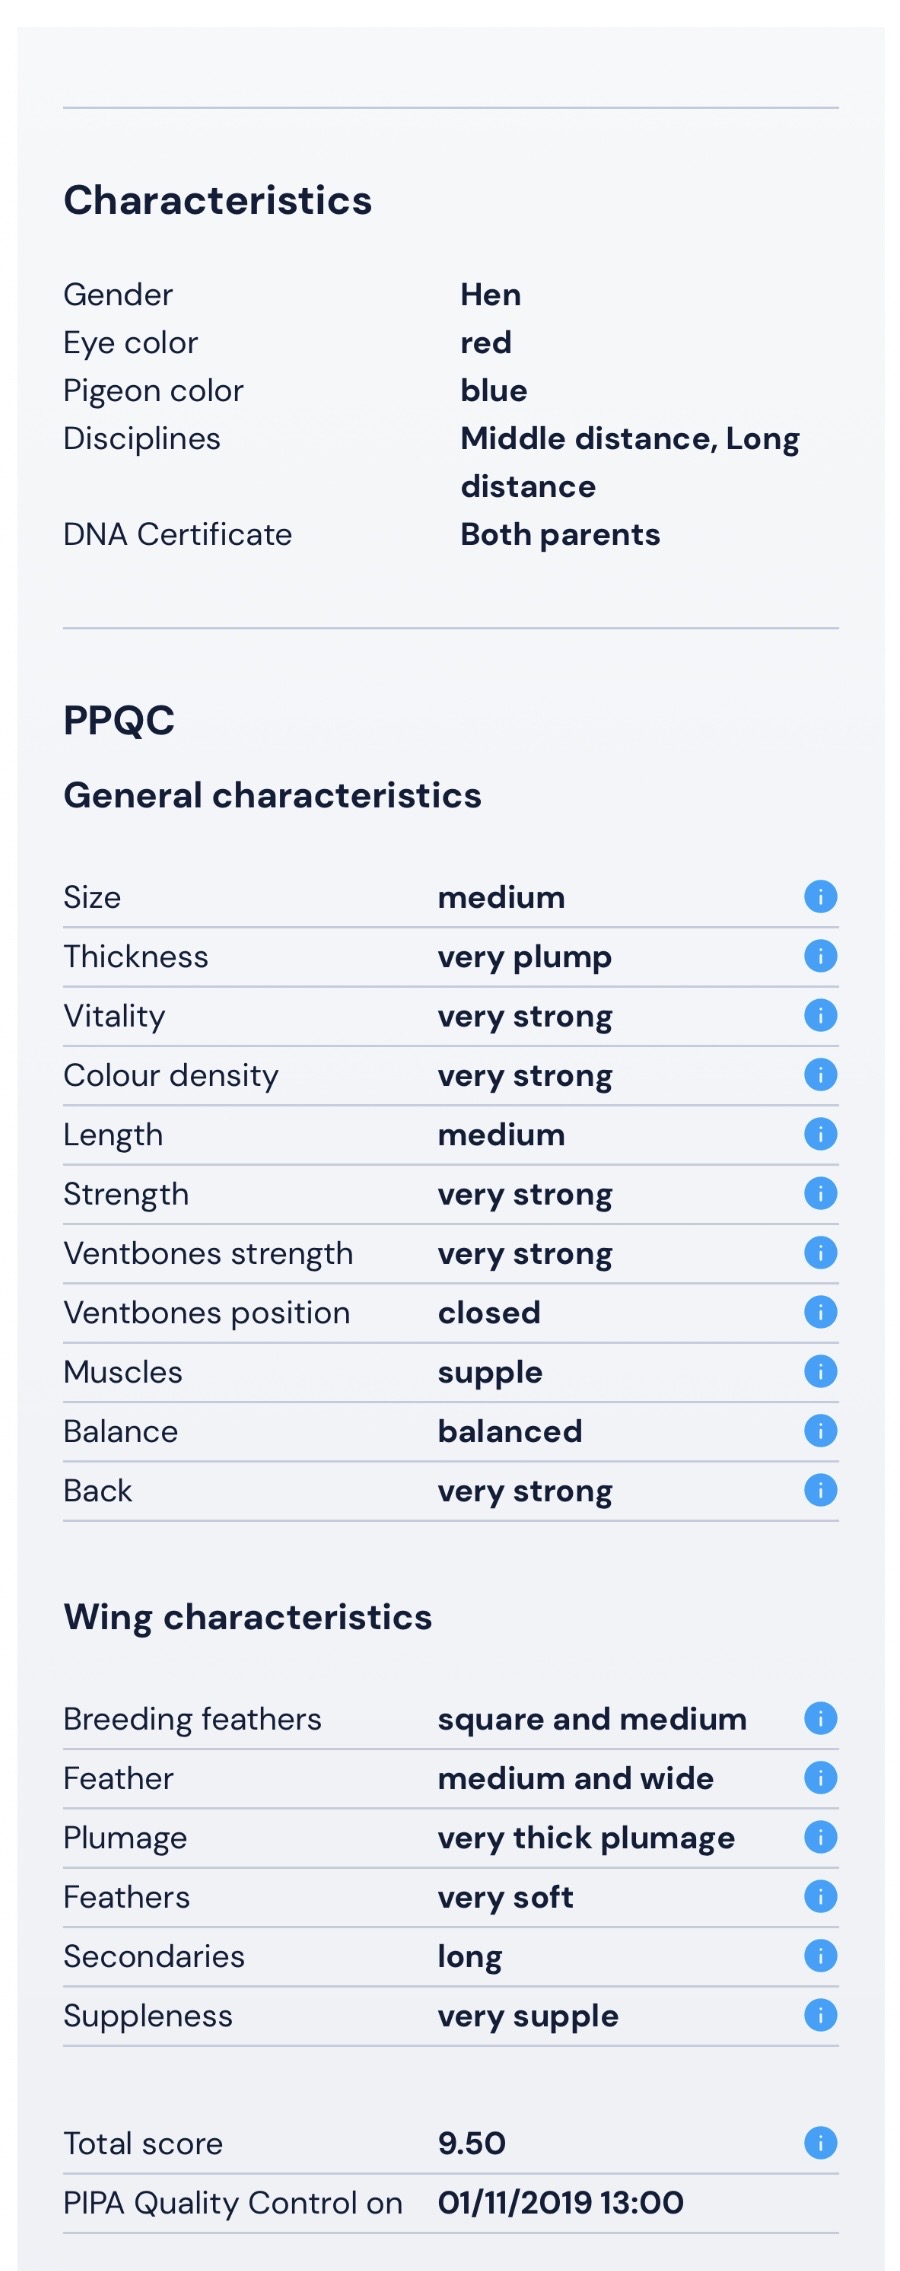The image size is (900, 2271).
Task: Click the info icon next to Size
Action: pos(820,897)
